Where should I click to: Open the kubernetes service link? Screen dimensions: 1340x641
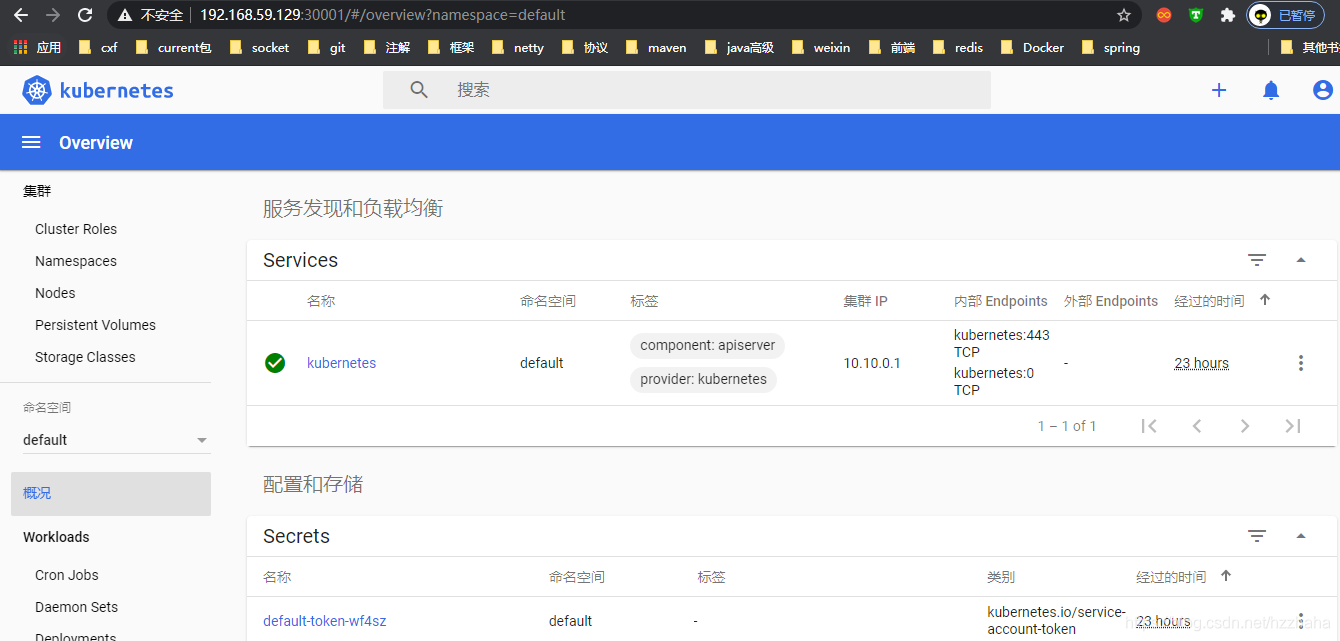coord(341,363)
